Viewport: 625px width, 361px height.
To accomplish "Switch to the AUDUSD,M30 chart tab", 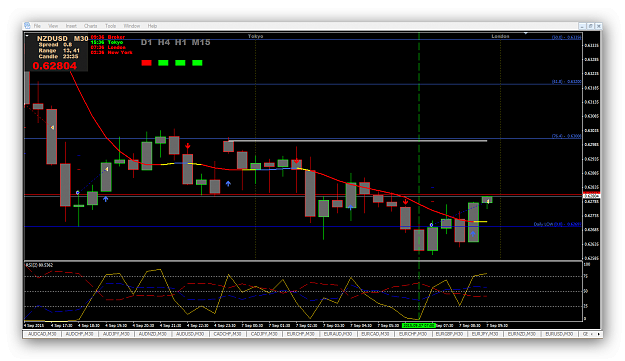I will point(190,334).
